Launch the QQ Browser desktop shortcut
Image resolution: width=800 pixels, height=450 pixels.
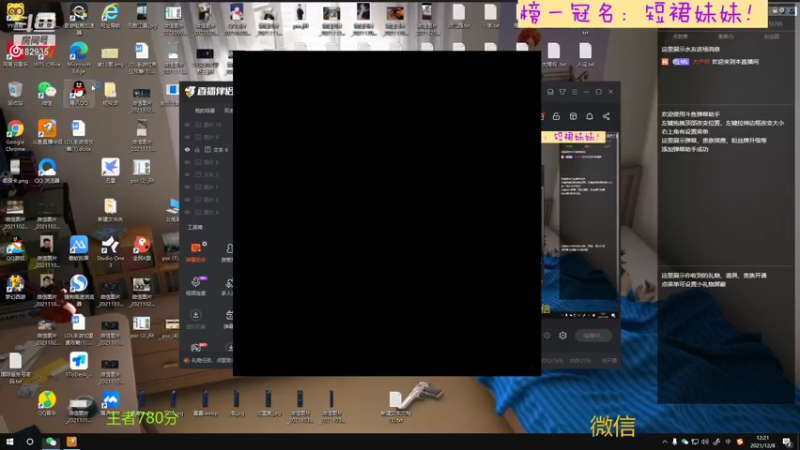47,171
